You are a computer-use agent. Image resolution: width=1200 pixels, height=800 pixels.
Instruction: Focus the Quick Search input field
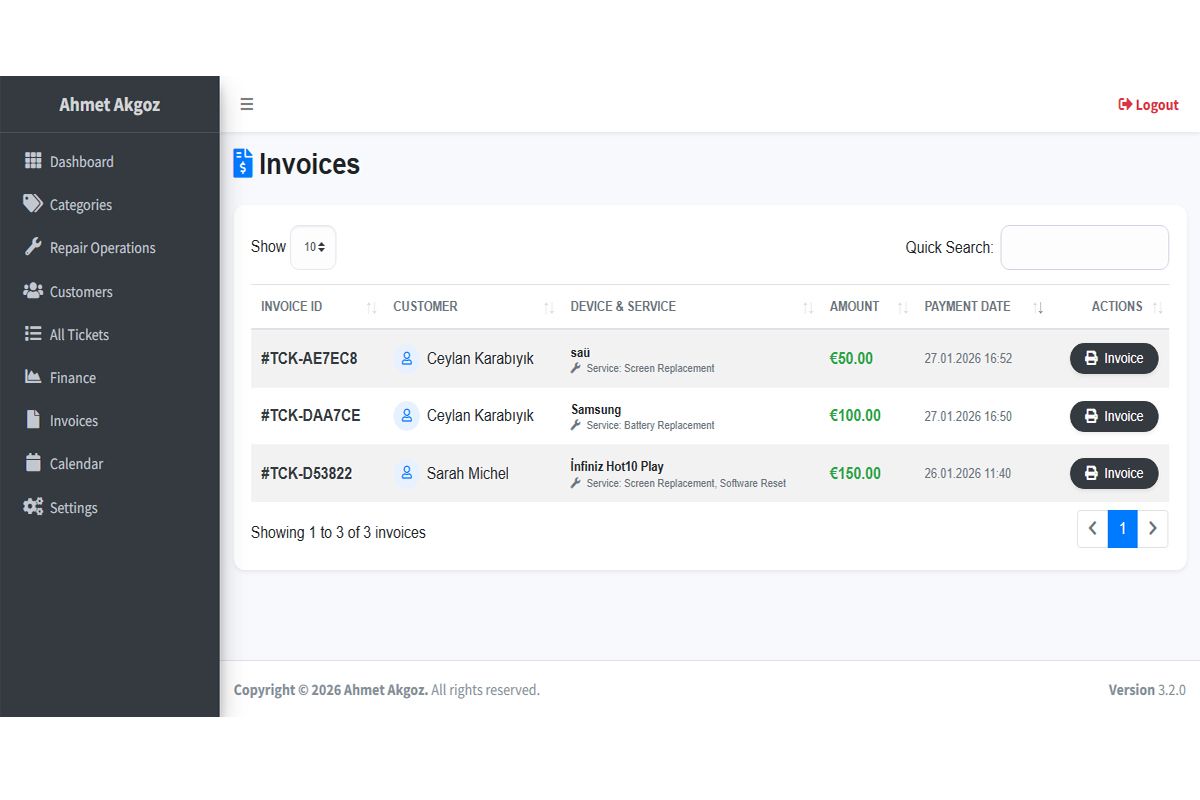point(1085,247)
